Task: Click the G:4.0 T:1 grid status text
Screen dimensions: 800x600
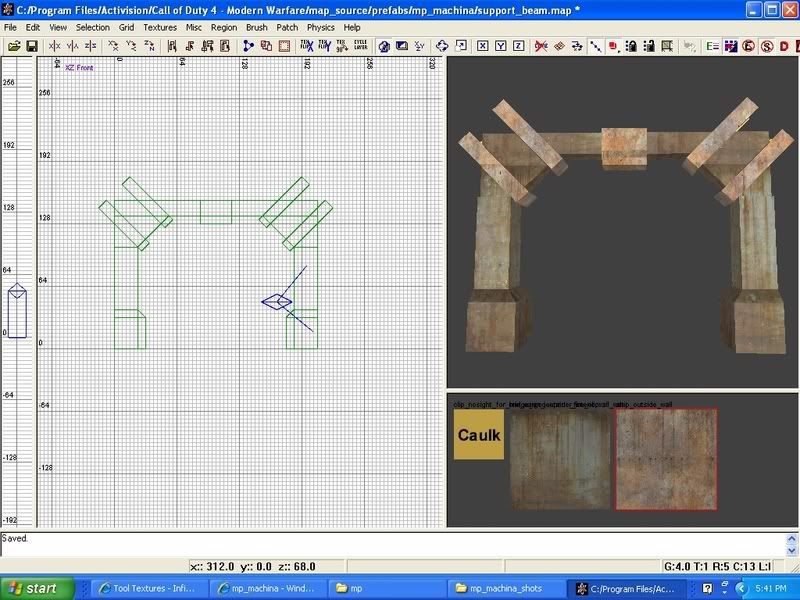Action: click(717, 566)
